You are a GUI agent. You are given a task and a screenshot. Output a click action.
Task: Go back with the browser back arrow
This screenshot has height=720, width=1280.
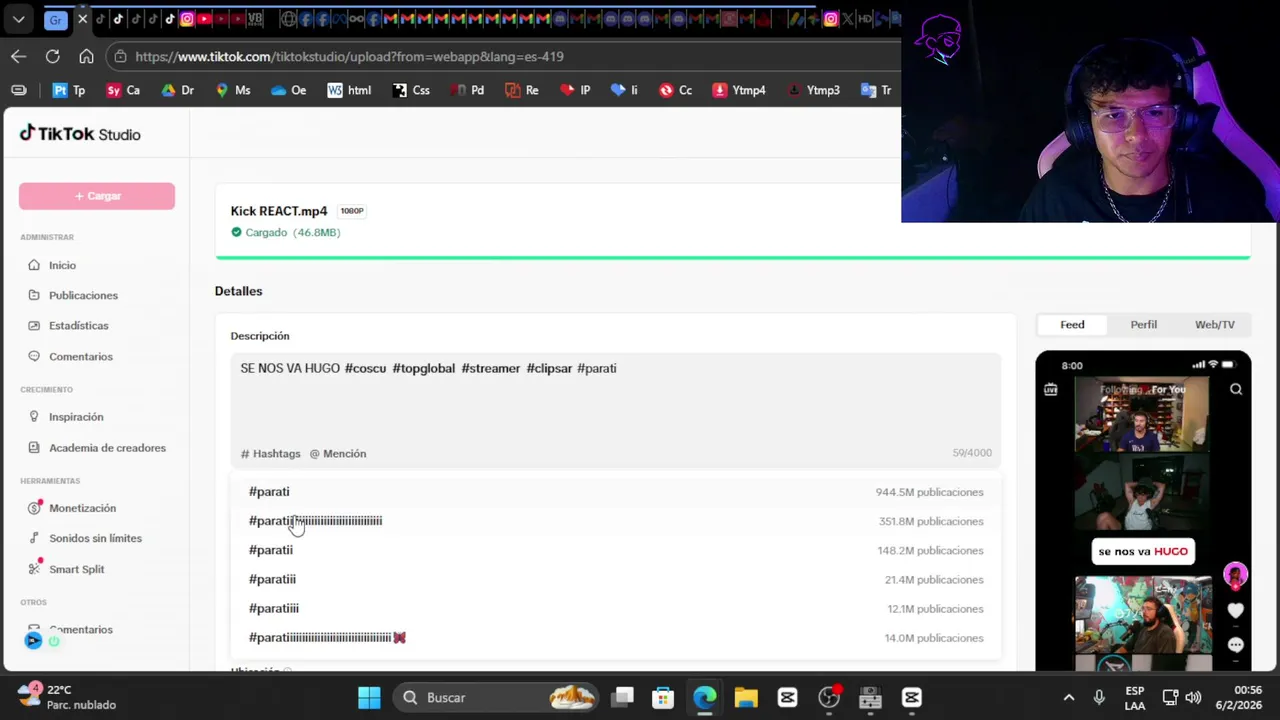coord(18,57)
